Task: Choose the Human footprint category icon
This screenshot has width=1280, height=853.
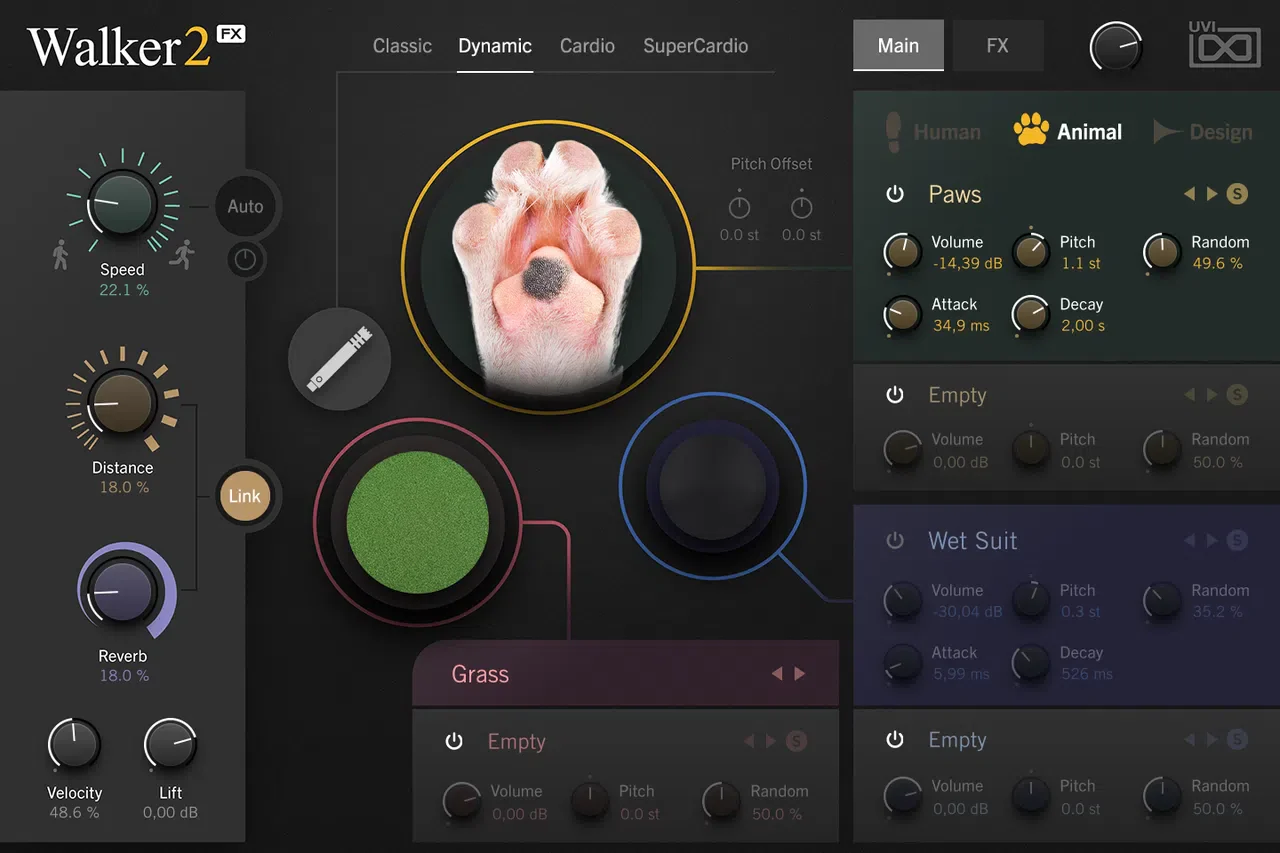Action: pyautogui.click(x=894, y=131)
